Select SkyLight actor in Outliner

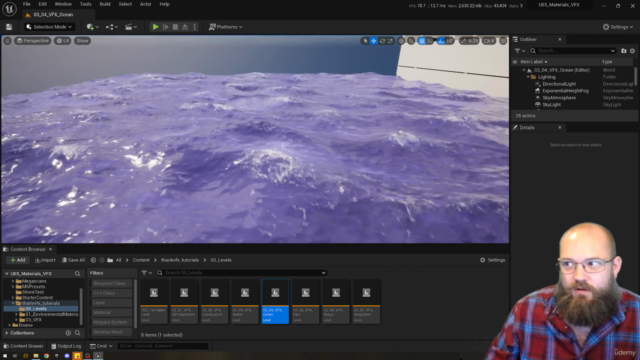click(551, 105)
